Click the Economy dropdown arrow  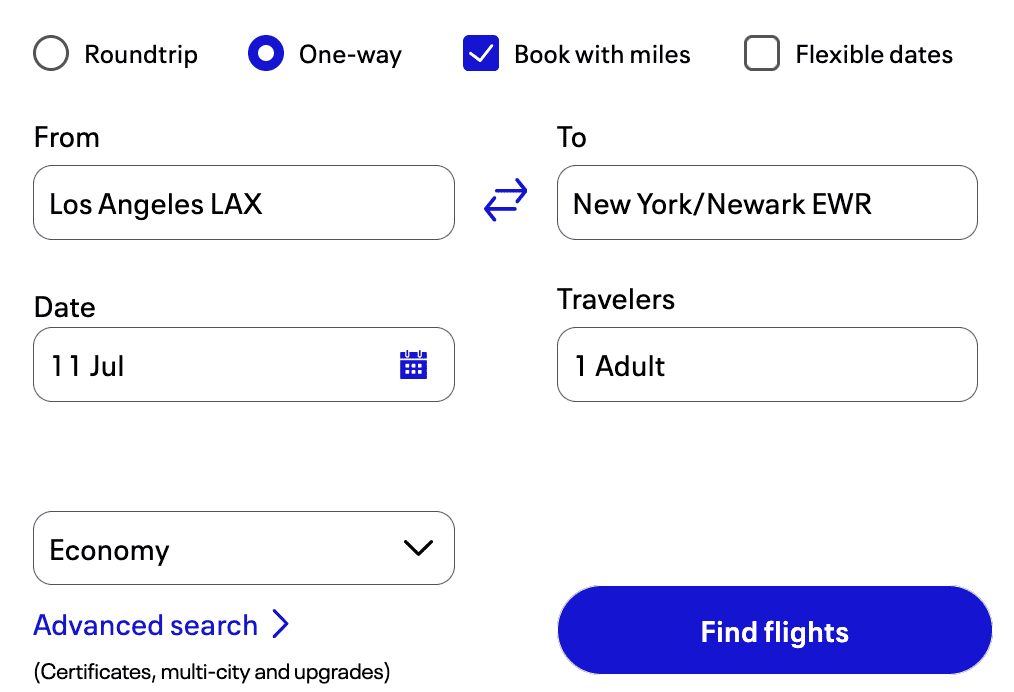[x=417, y=548]
